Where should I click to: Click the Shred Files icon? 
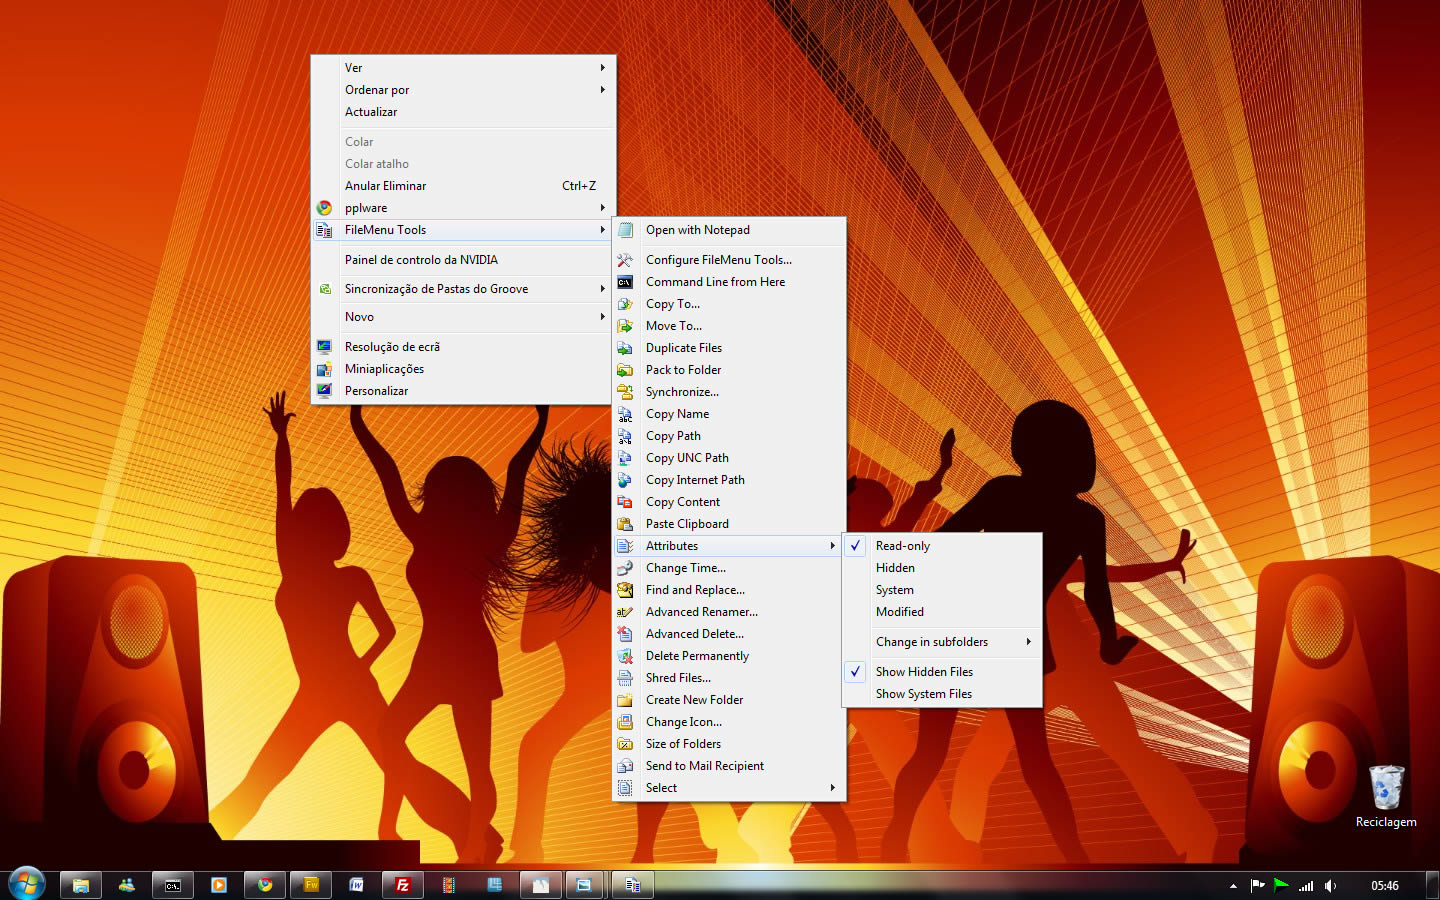pos(625,678)
